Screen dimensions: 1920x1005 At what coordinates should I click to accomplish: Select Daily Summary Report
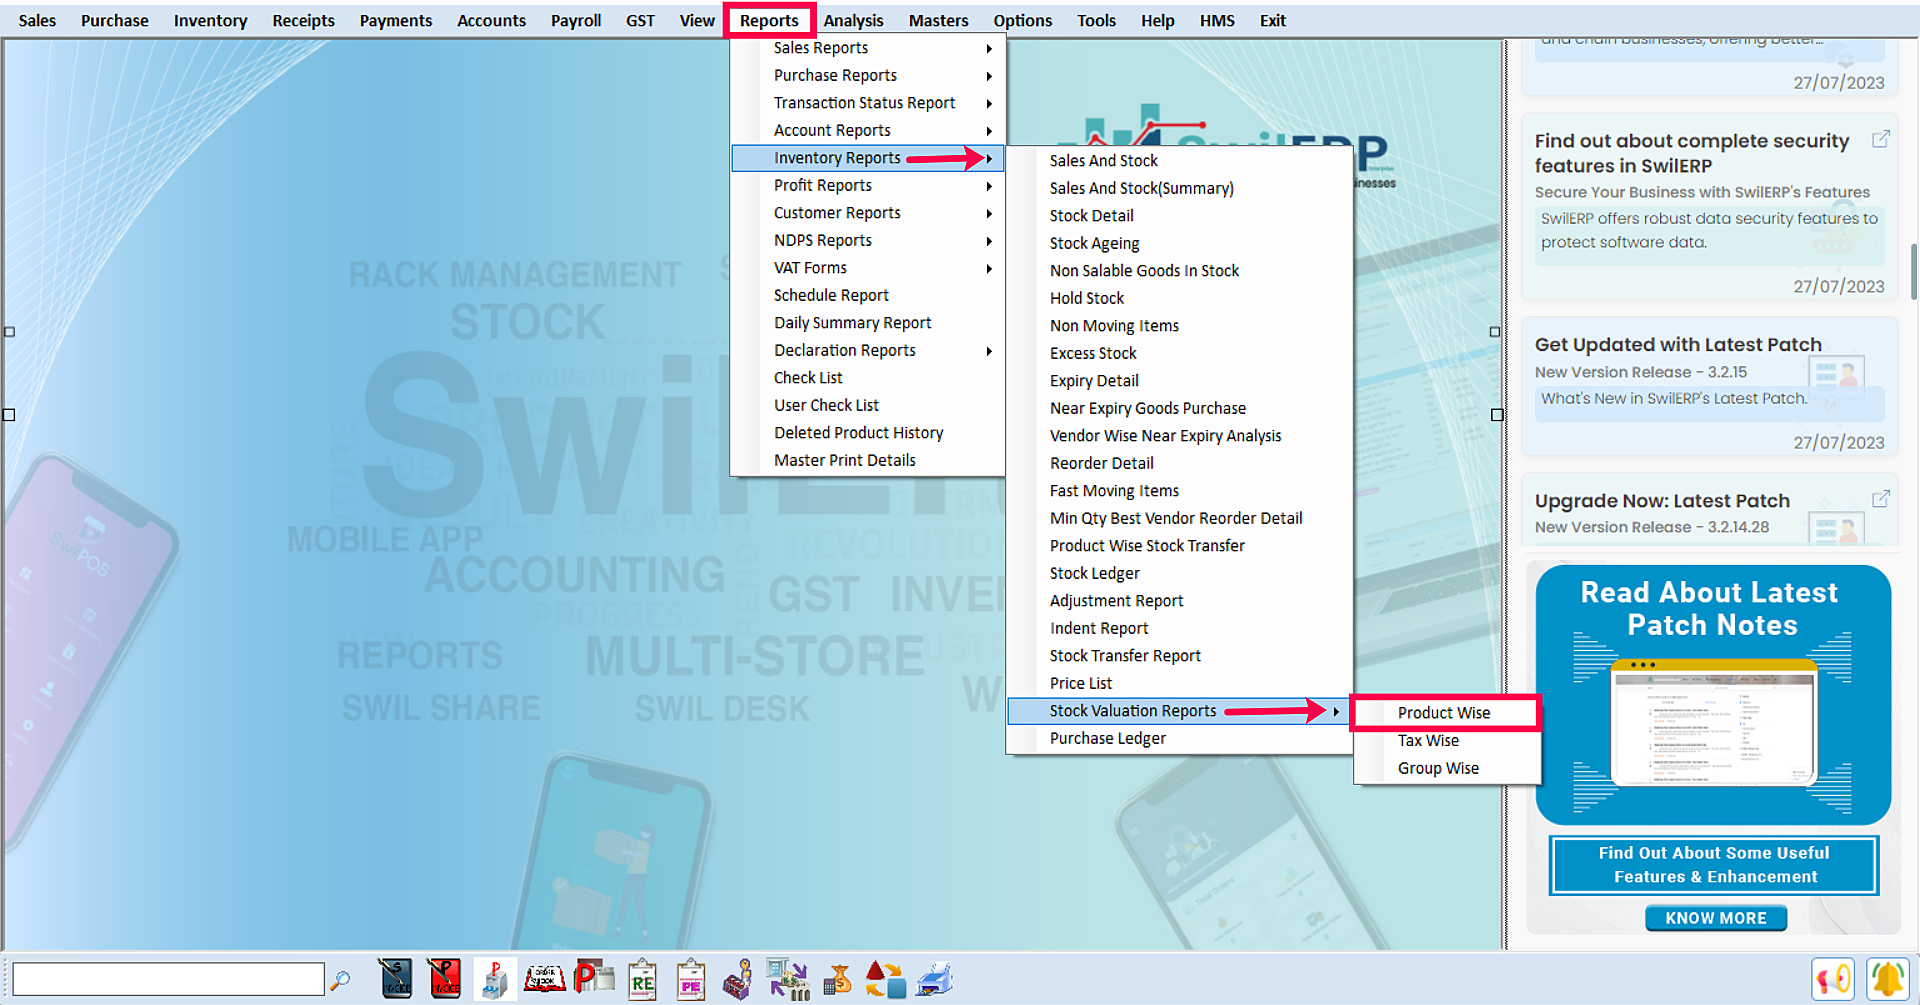click(x=867, y=323)
